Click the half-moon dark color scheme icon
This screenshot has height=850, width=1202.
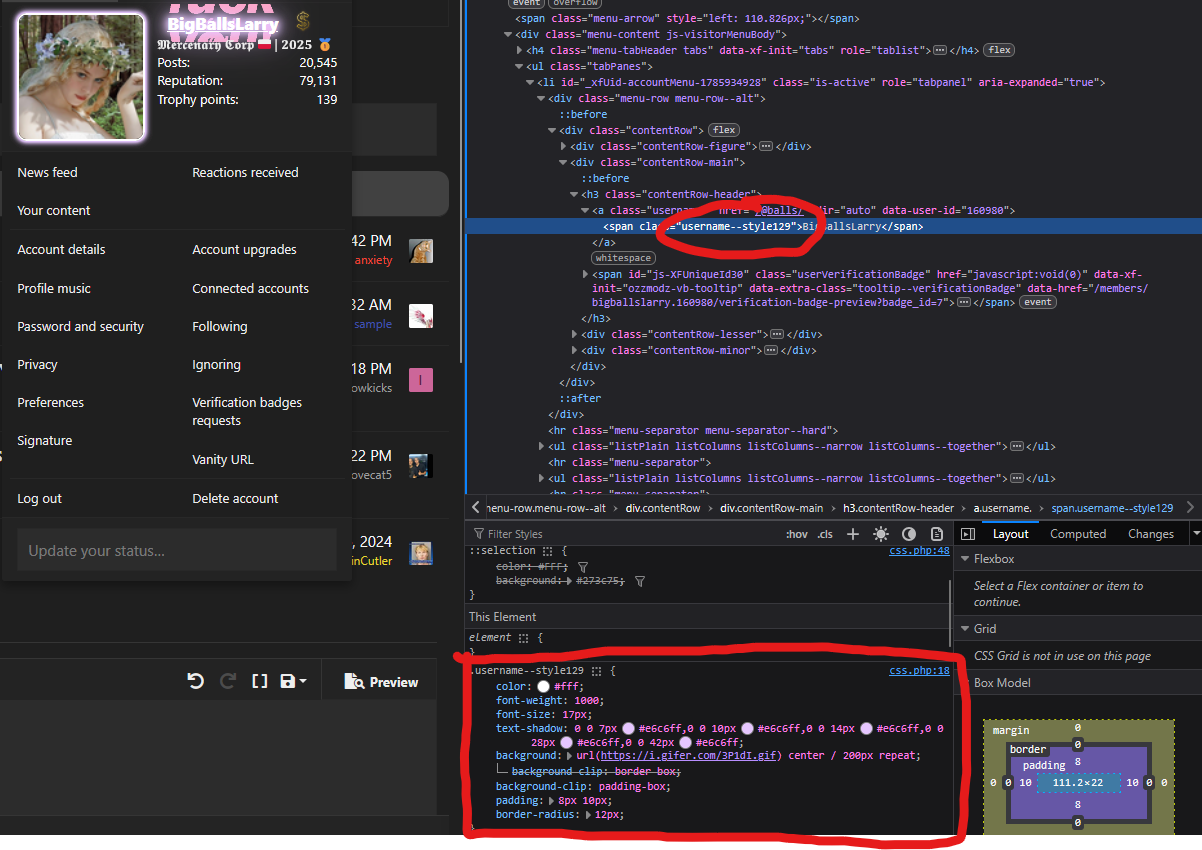pyautogui.click(x=909, y=534)
